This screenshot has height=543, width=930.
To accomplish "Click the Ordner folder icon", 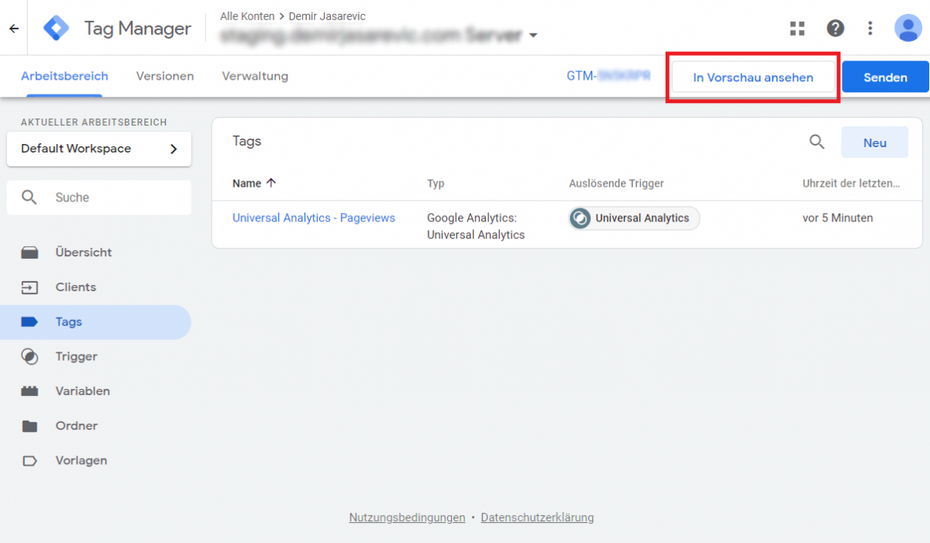I will coord(30,426).
